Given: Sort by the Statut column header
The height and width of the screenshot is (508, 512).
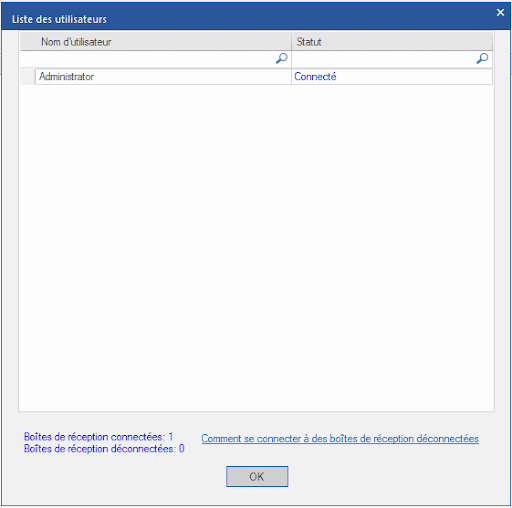Looking at the screenshot, I should (x=392, y=42).
